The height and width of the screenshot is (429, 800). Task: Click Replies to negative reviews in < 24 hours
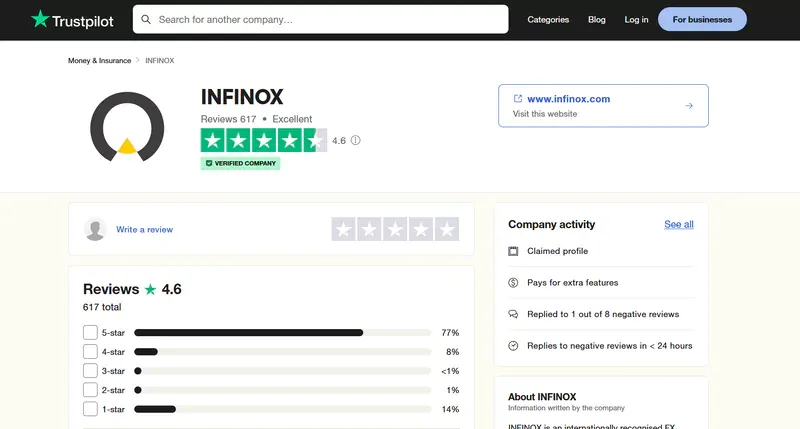coord(610,346)
